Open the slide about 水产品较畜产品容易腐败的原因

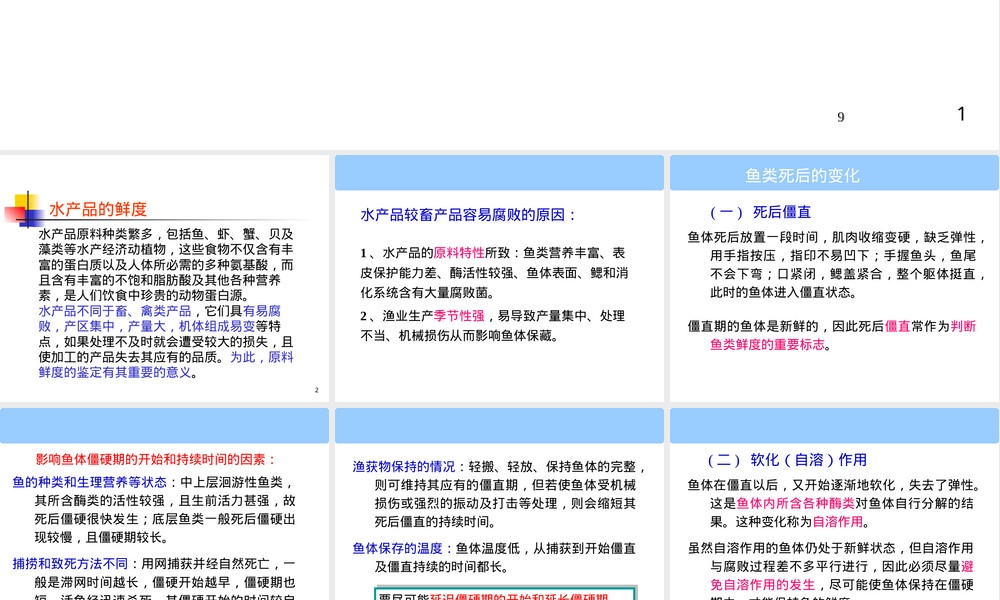click(x=499, y=278)
